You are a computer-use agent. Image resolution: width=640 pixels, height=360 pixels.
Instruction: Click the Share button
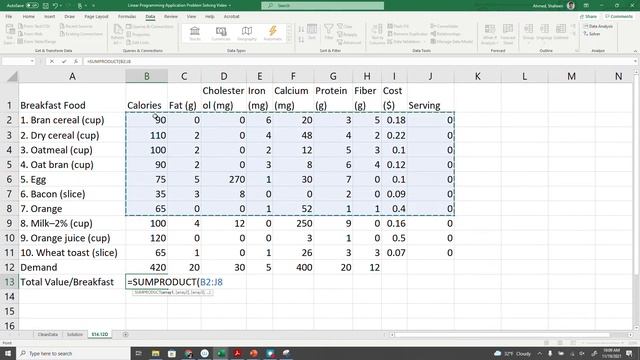pyautogui.click(x=589, y=17)
